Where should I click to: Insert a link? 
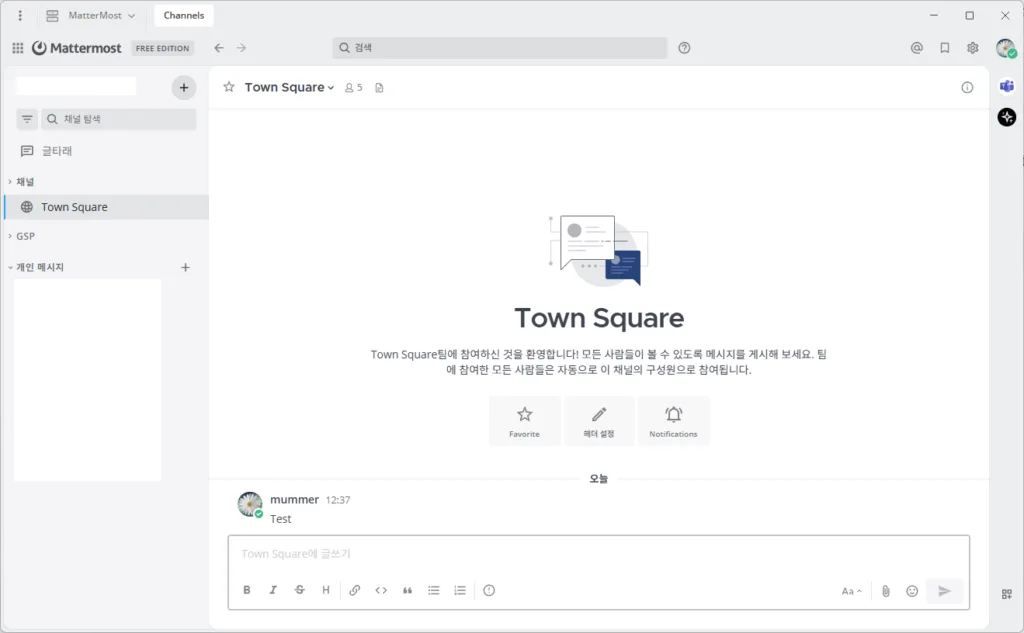355,590
